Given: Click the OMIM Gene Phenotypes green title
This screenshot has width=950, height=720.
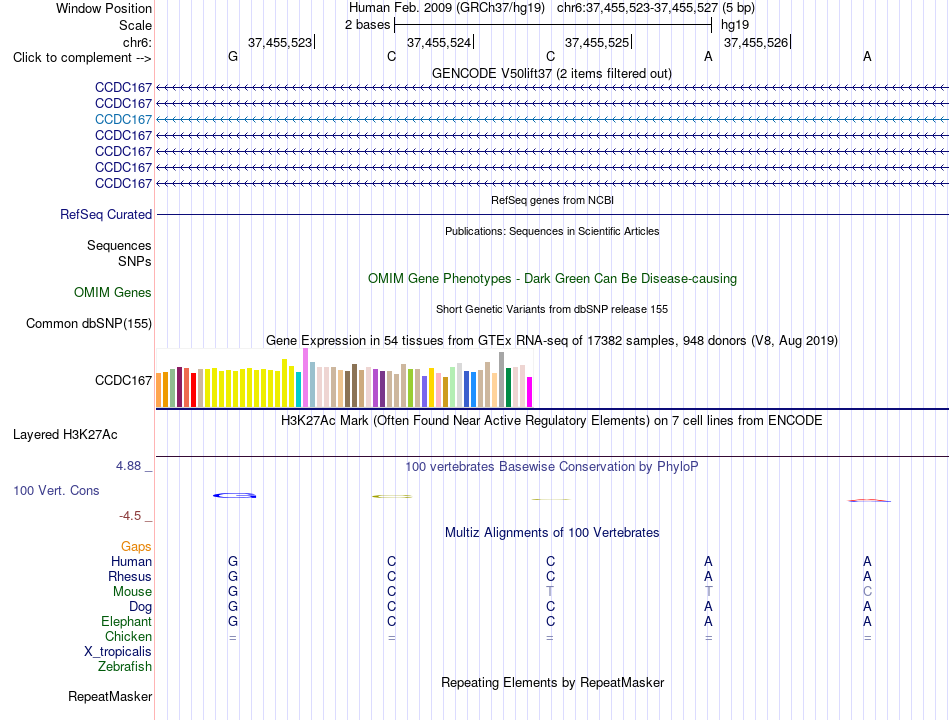Looking at the screenshot, I should click(552, 279).
